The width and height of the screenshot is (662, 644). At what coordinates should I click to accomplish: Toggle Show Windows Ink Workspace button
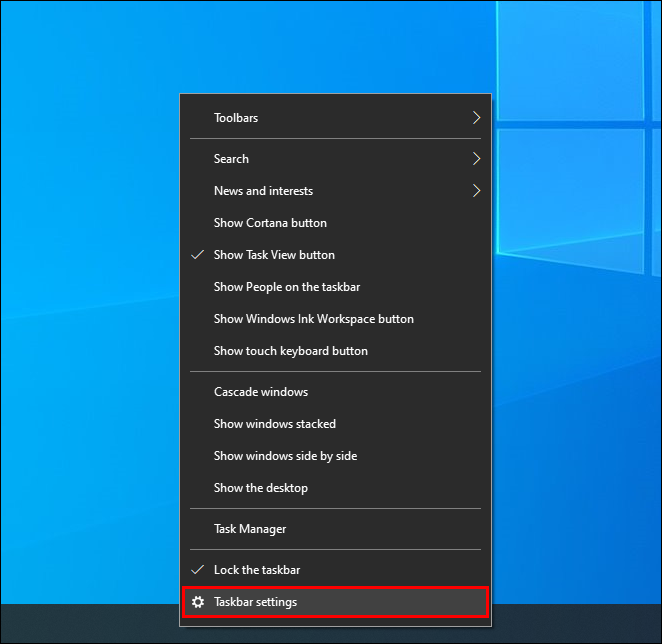313,319
